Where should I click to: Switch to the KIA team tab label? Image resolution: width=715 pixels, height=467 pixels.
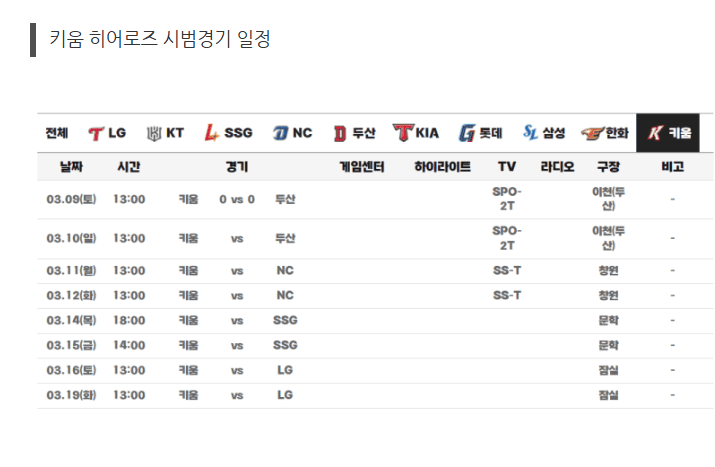[x=427, y=133]
